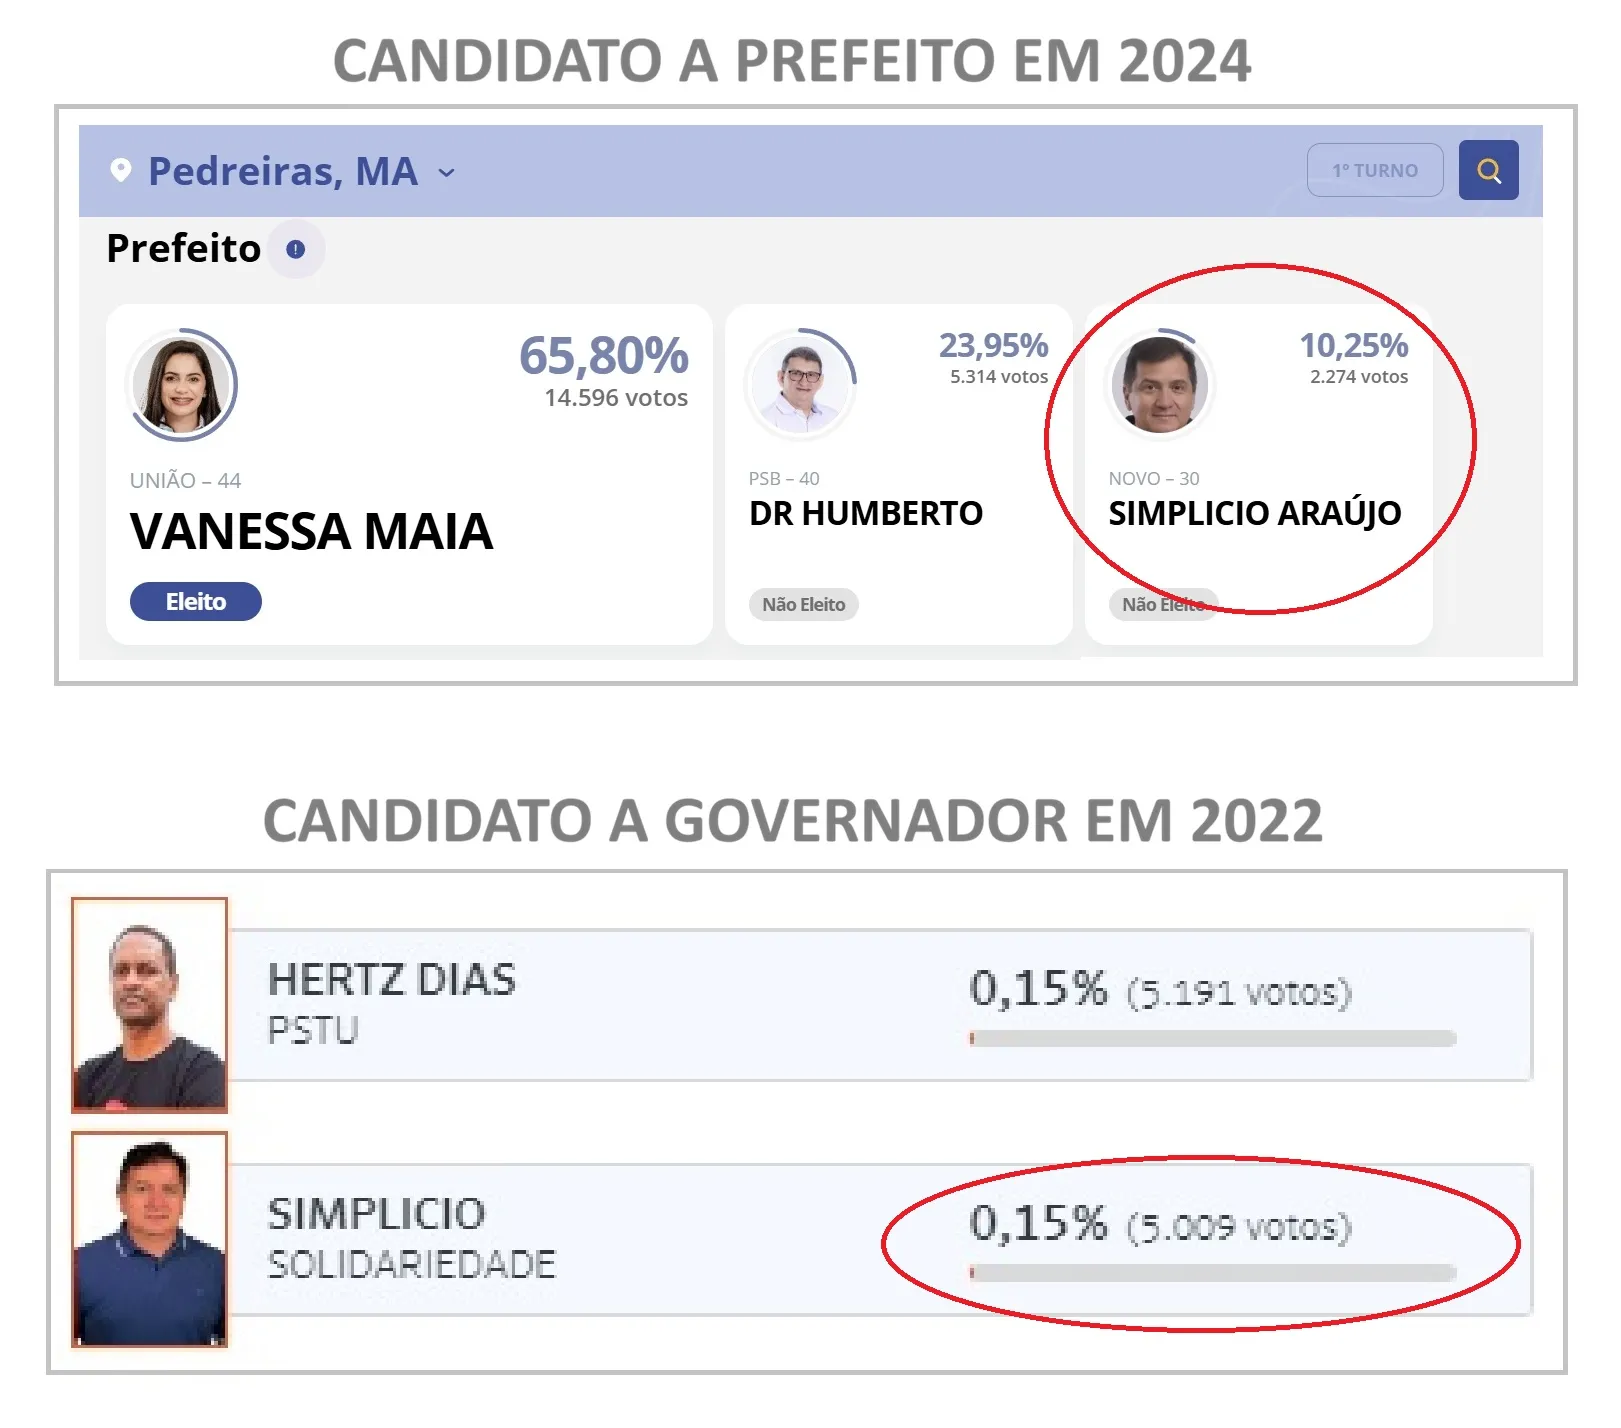Click Vanessa Maia's candidate photo
Viewport: 1621px width, 1428px height.
[x=182, y=385]
